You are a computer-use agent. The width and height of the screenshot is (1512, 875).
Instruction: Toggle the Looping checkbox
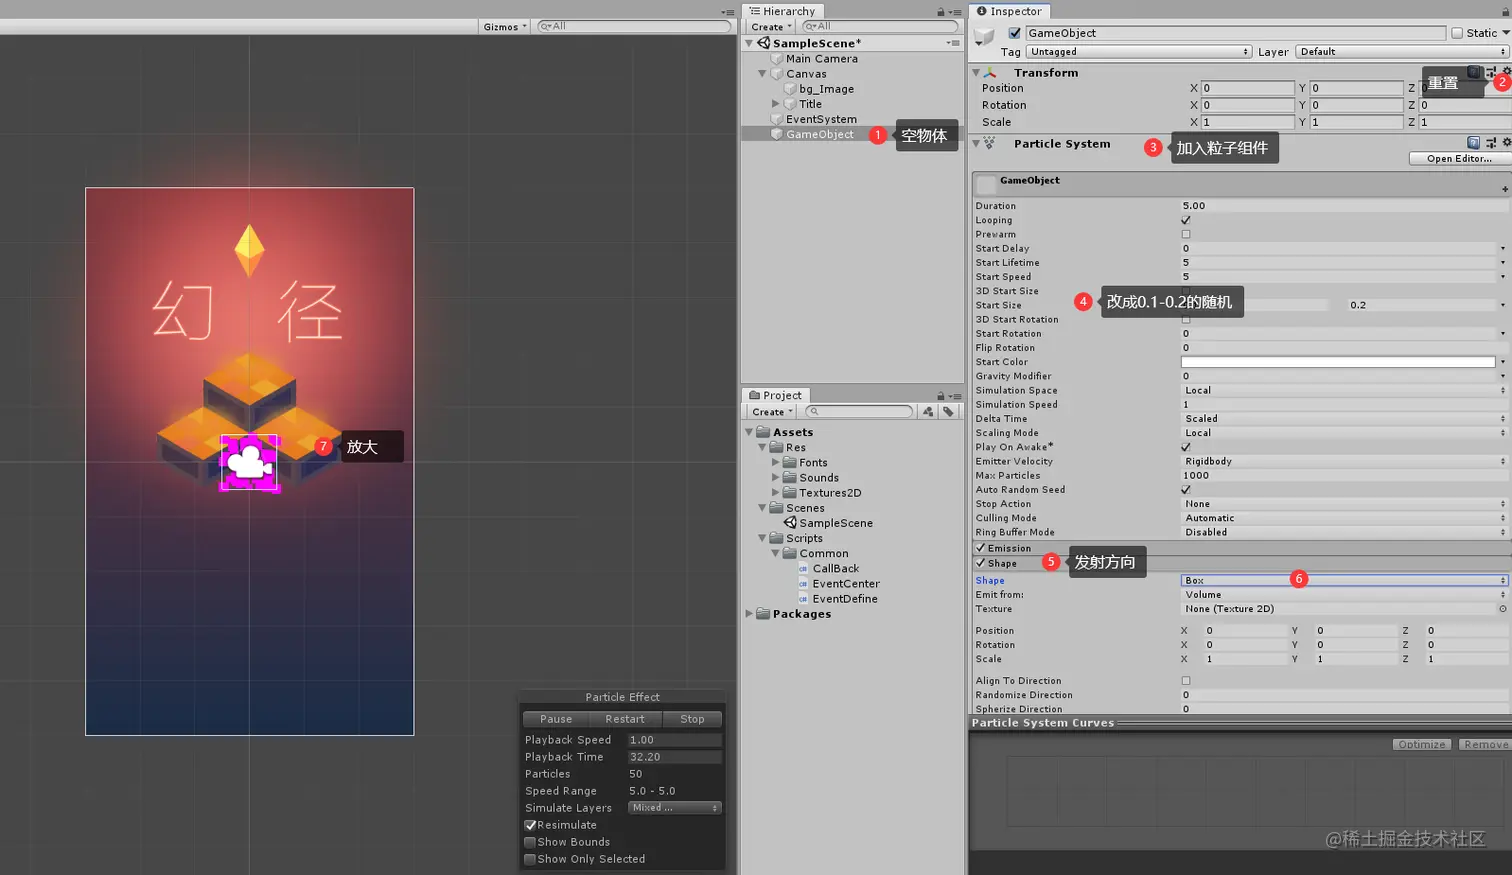point(1186,220)
